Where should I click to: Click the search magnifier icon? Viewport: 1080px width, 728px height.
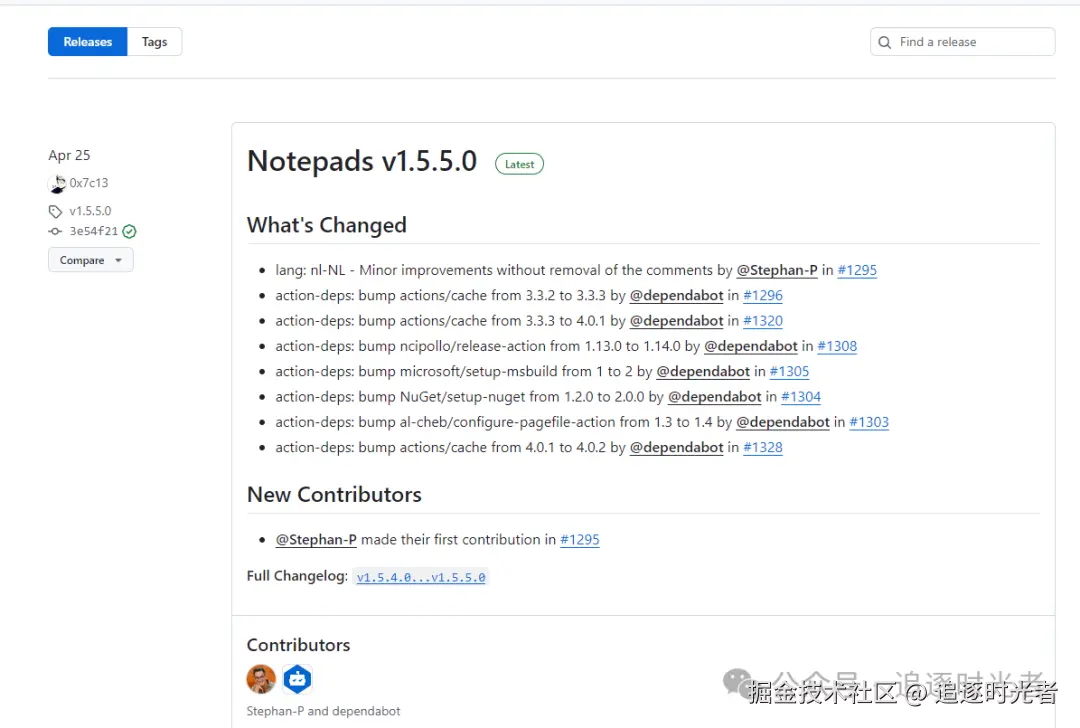point(884,42)
